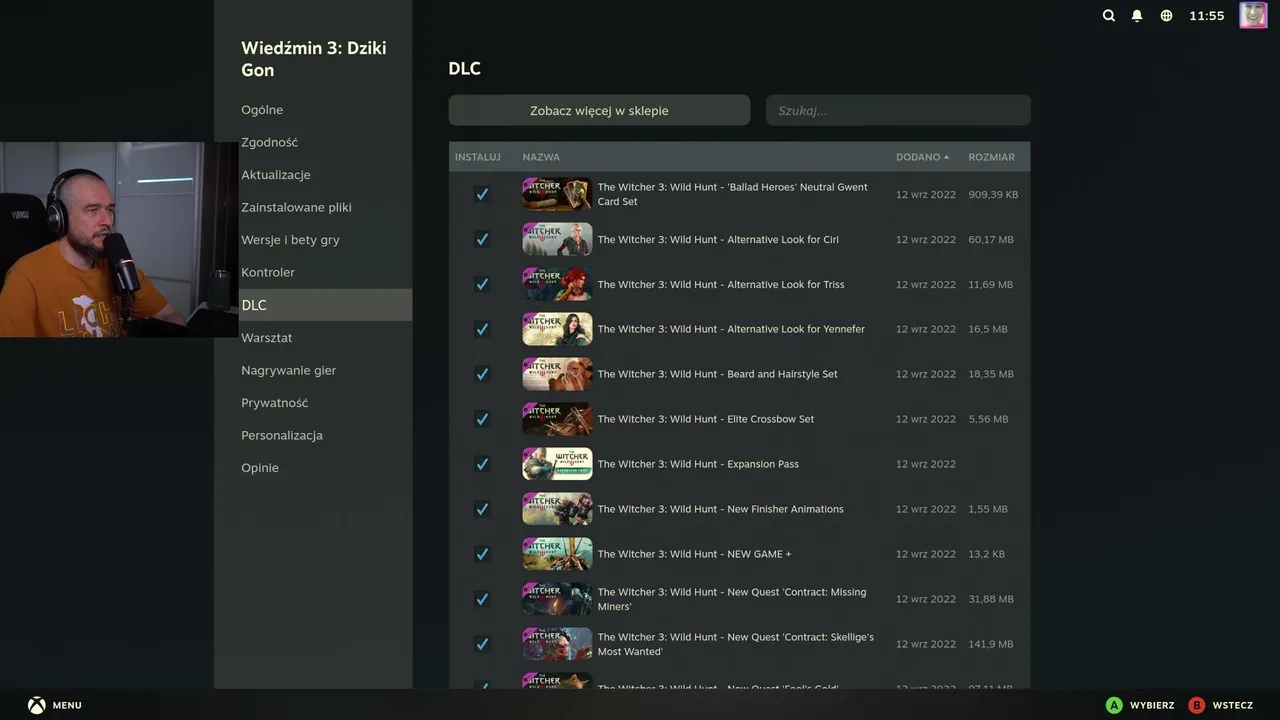Sort by the Instaluj column header
This screenshot has width=1280, height=720.
pyautogui.click(x=478, y=157)
